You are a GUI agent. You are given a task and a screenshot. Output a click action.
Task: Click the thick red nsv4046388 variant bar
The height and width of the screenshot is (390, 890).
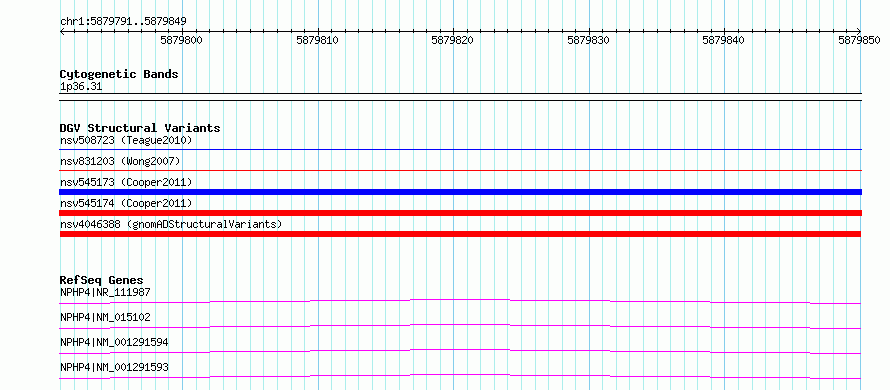coord(460,234)
